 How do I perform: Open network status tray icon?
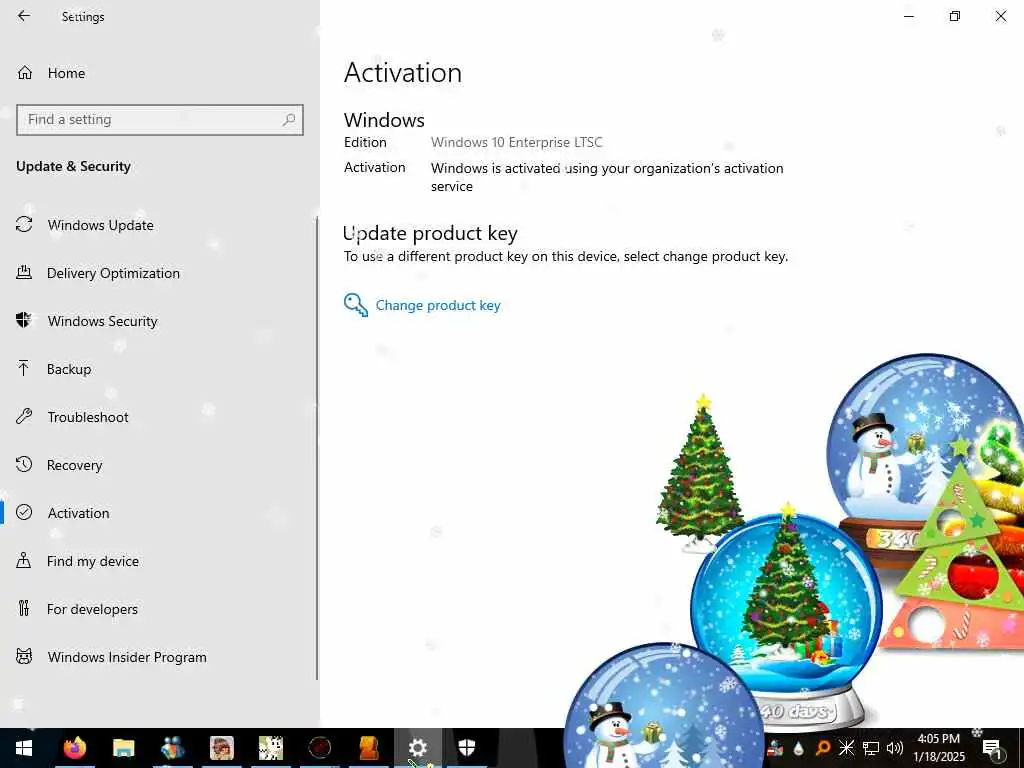pyautogui.click(x=871, y=748)
